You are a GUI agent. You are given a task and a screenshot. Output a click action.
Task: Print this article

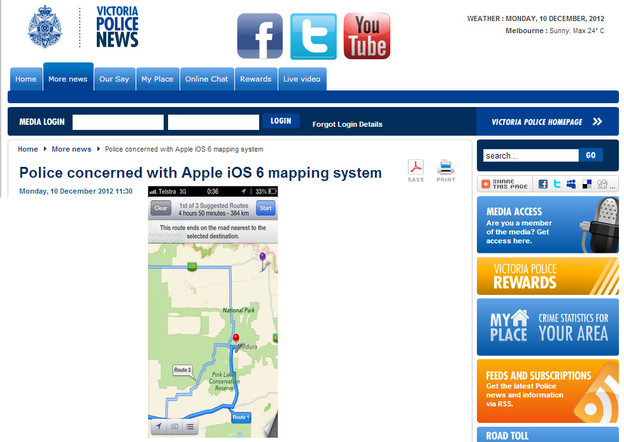pyautogui.click(x=446, y=171)
